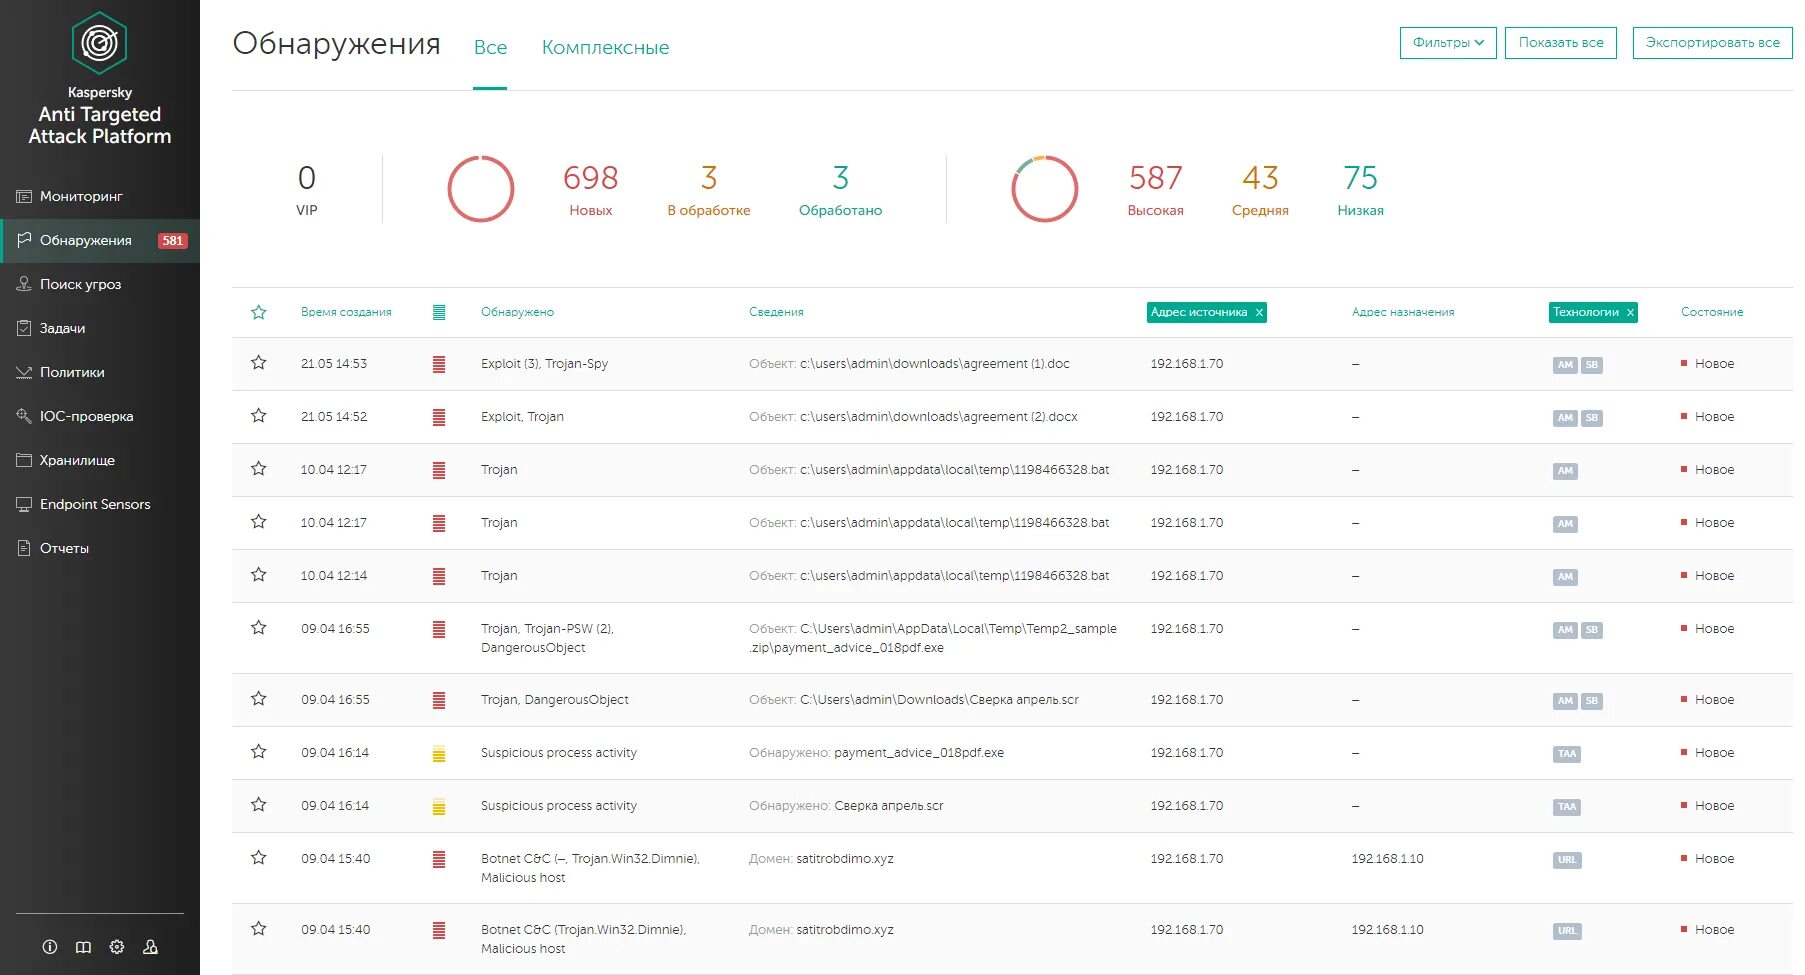The image size is (1805, 975).
Task: Remove the Технологии filter
Action: pyautogui.click(x=1630, y=313)
